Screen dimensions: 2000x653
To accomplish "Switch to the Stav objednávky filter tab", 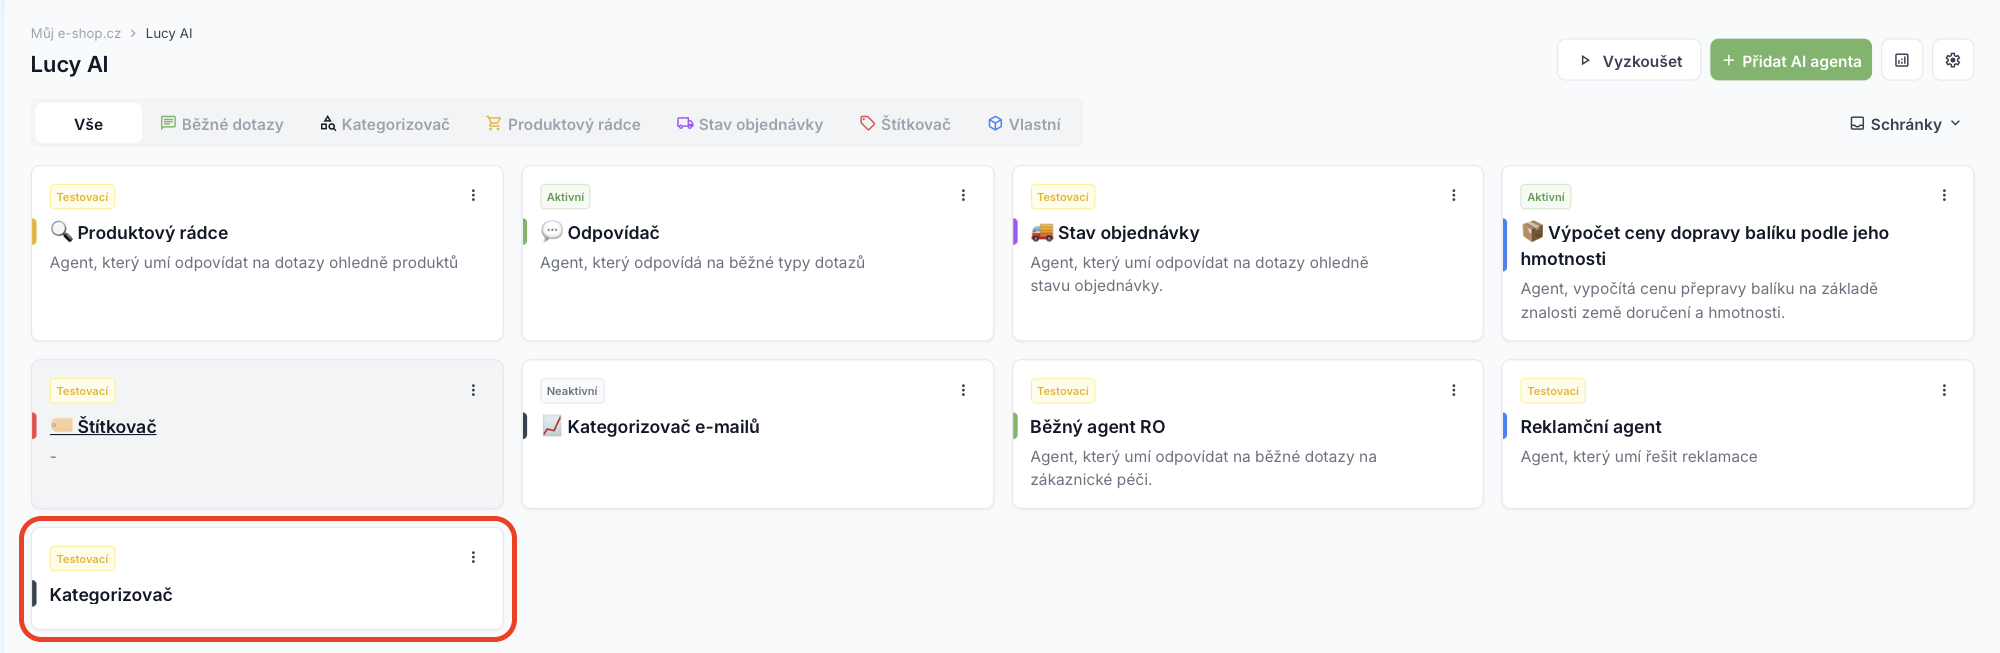I will pos(750,124).
